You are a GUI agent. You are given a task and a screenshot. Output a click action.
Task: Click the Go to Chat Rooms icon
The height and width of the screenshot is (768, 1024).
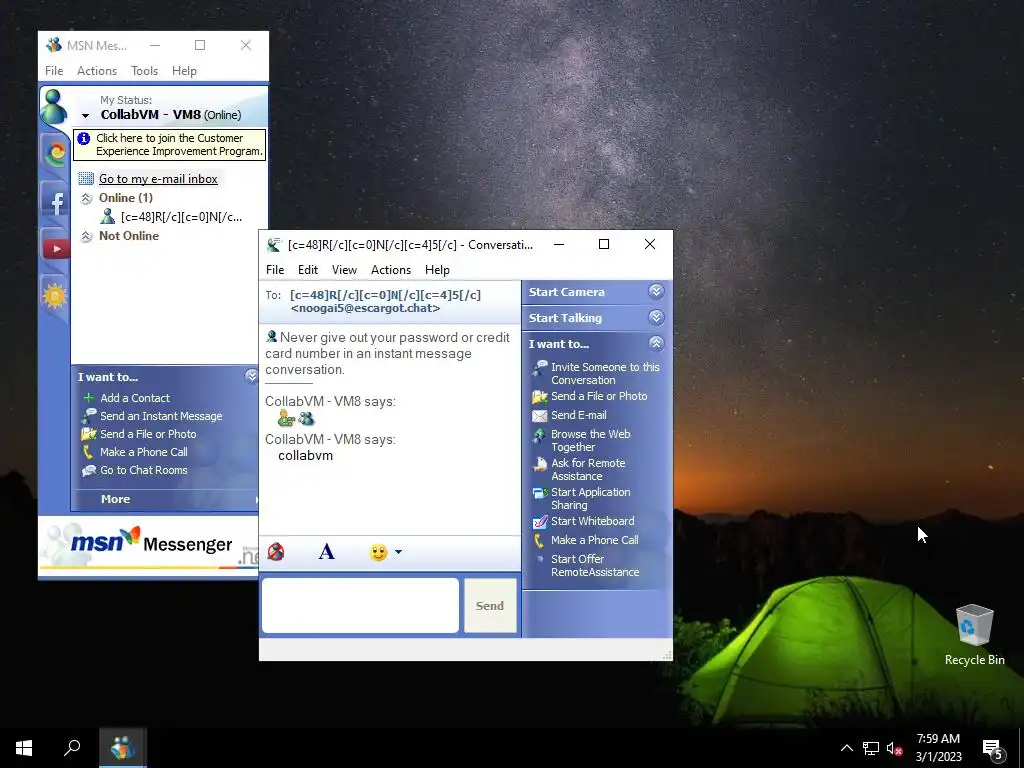click(x=89, y=470)
